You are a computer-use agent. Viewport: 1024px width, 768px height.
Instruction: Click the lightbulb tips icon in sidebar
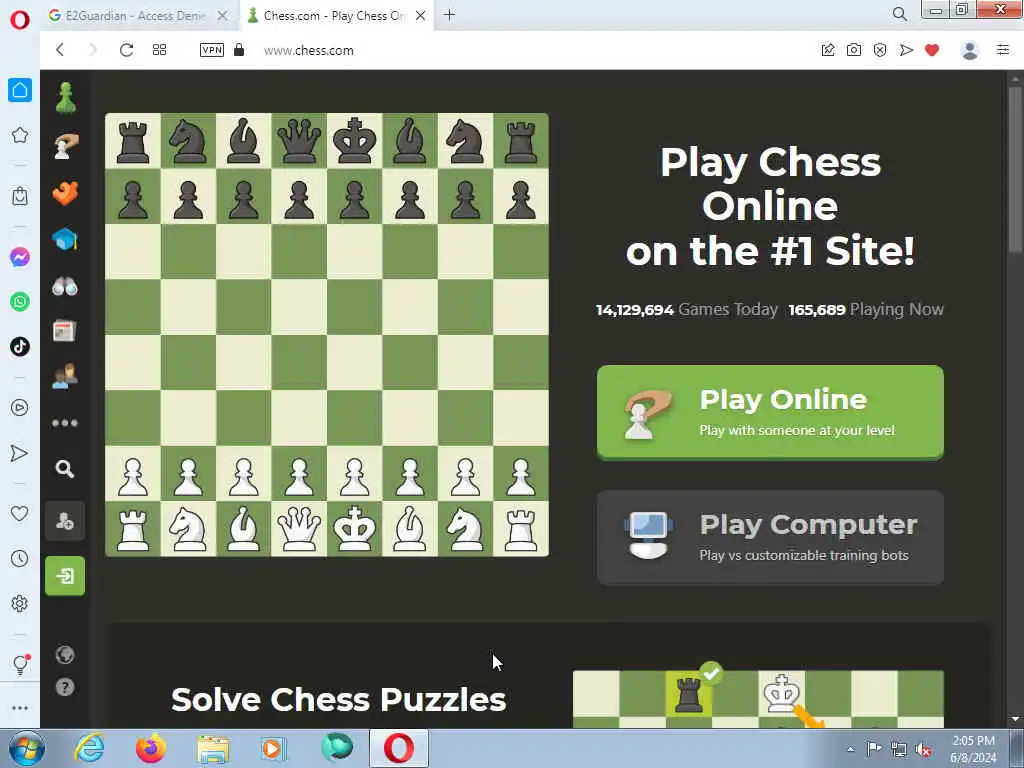pos(20,665)
